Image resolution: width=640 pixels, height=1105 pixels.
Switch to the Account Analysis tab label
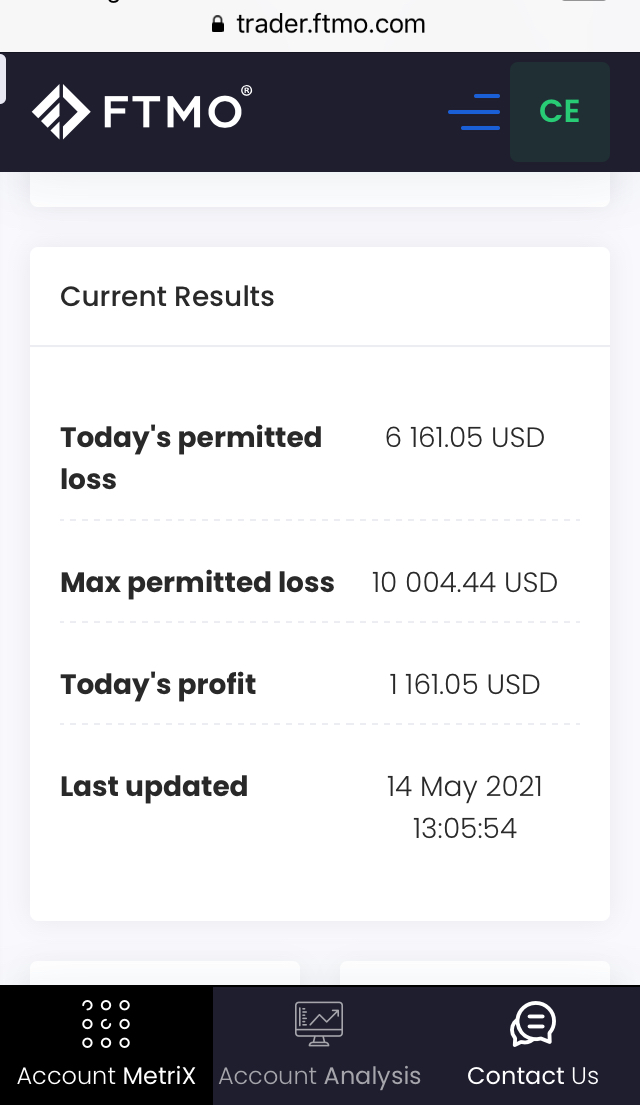click(x=319, y=1076)
